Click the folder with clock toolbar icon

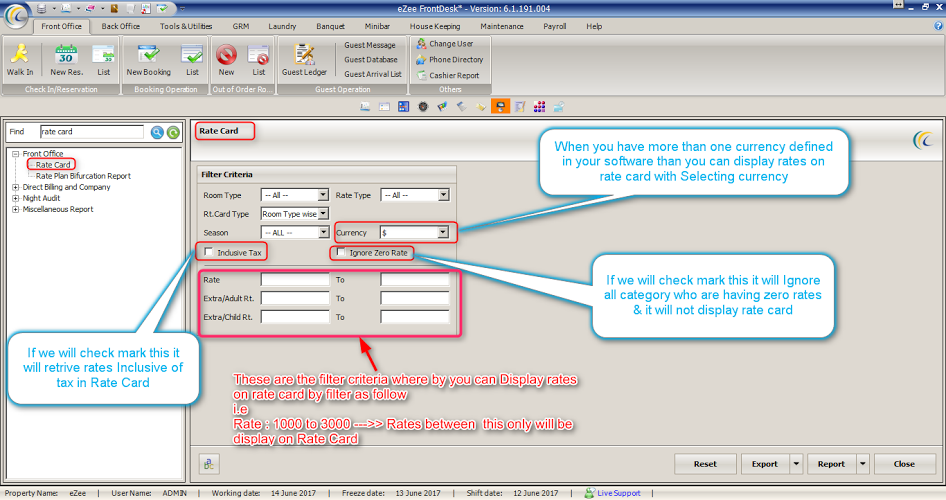coord(558,107)
